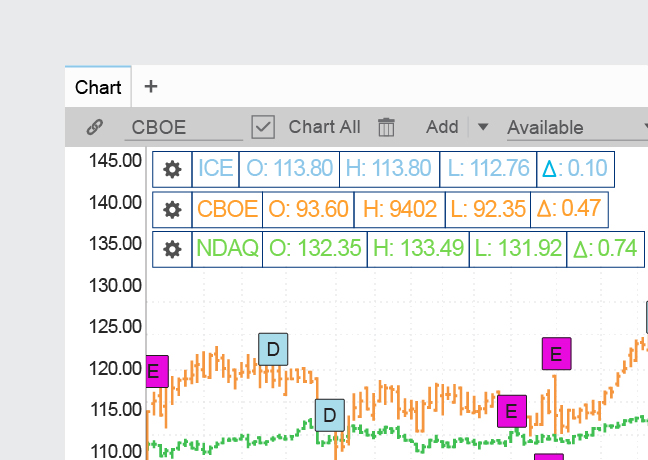
Task: Click the 135.00 price axis label
Action: click(x=115, y=244)
